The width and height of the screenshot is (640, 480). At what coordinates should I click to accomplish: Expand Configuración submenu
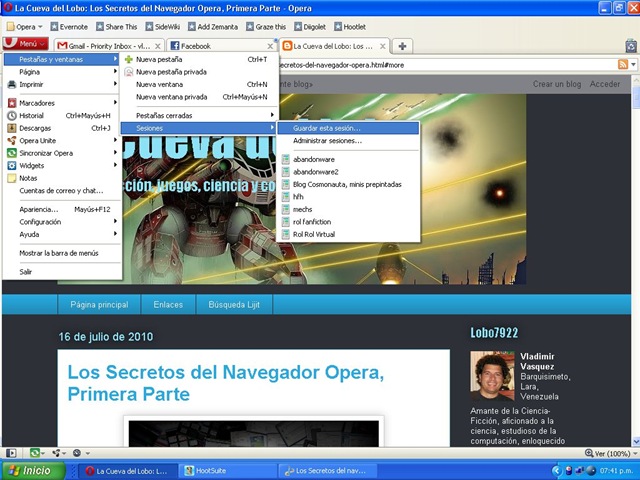pyautogui.click(x=61, y=222)
